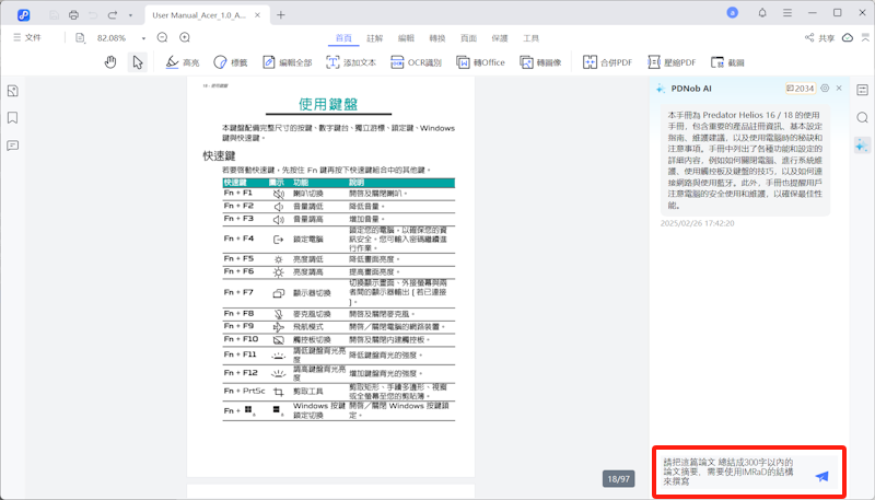
Task: Open the properties panel on right sidebar
Action: coord(862,90)
